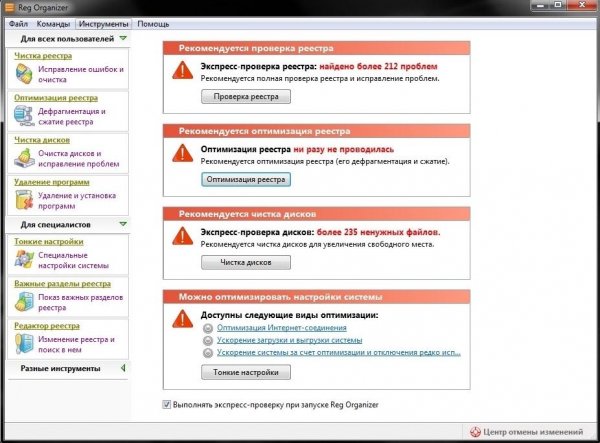This screenshot has width=600, height=443.
Task: Open the Важные разделы реестра sidebar link
Action: [62, 283]
